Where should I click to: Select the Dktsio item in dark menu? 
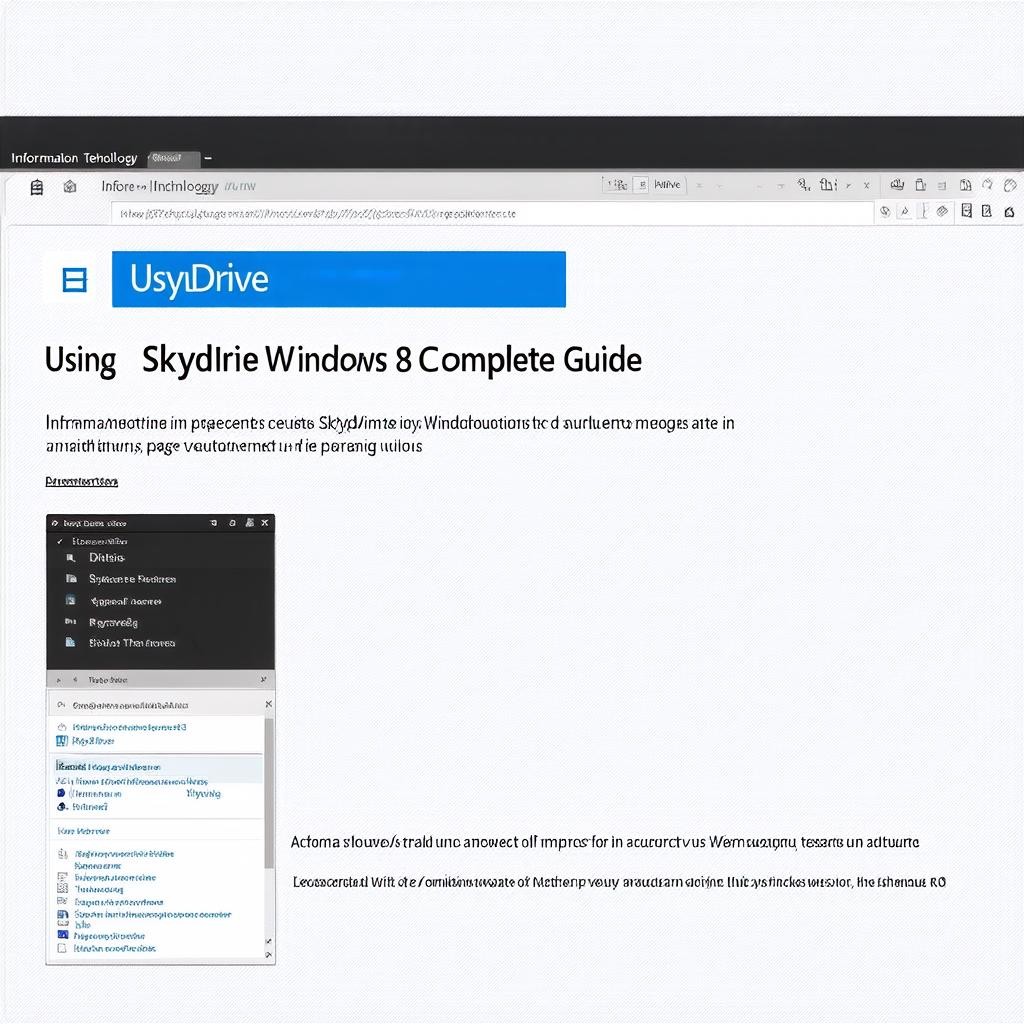click(x=107, y=557)
